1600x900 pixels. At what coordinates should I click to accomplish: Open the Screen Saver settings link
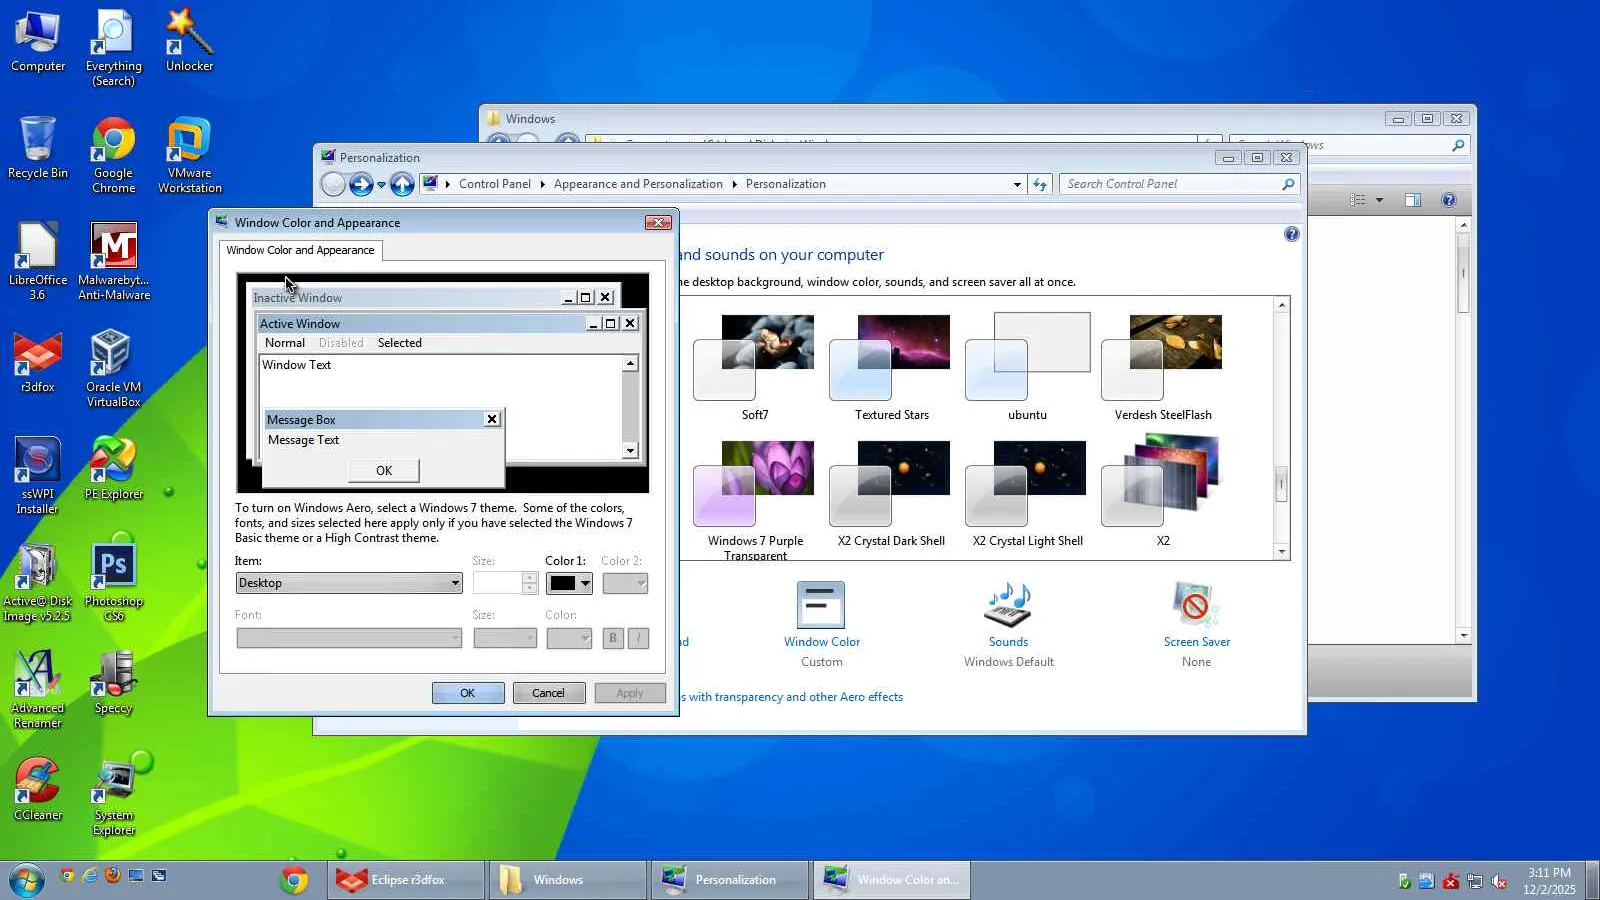pos(1197,642)
